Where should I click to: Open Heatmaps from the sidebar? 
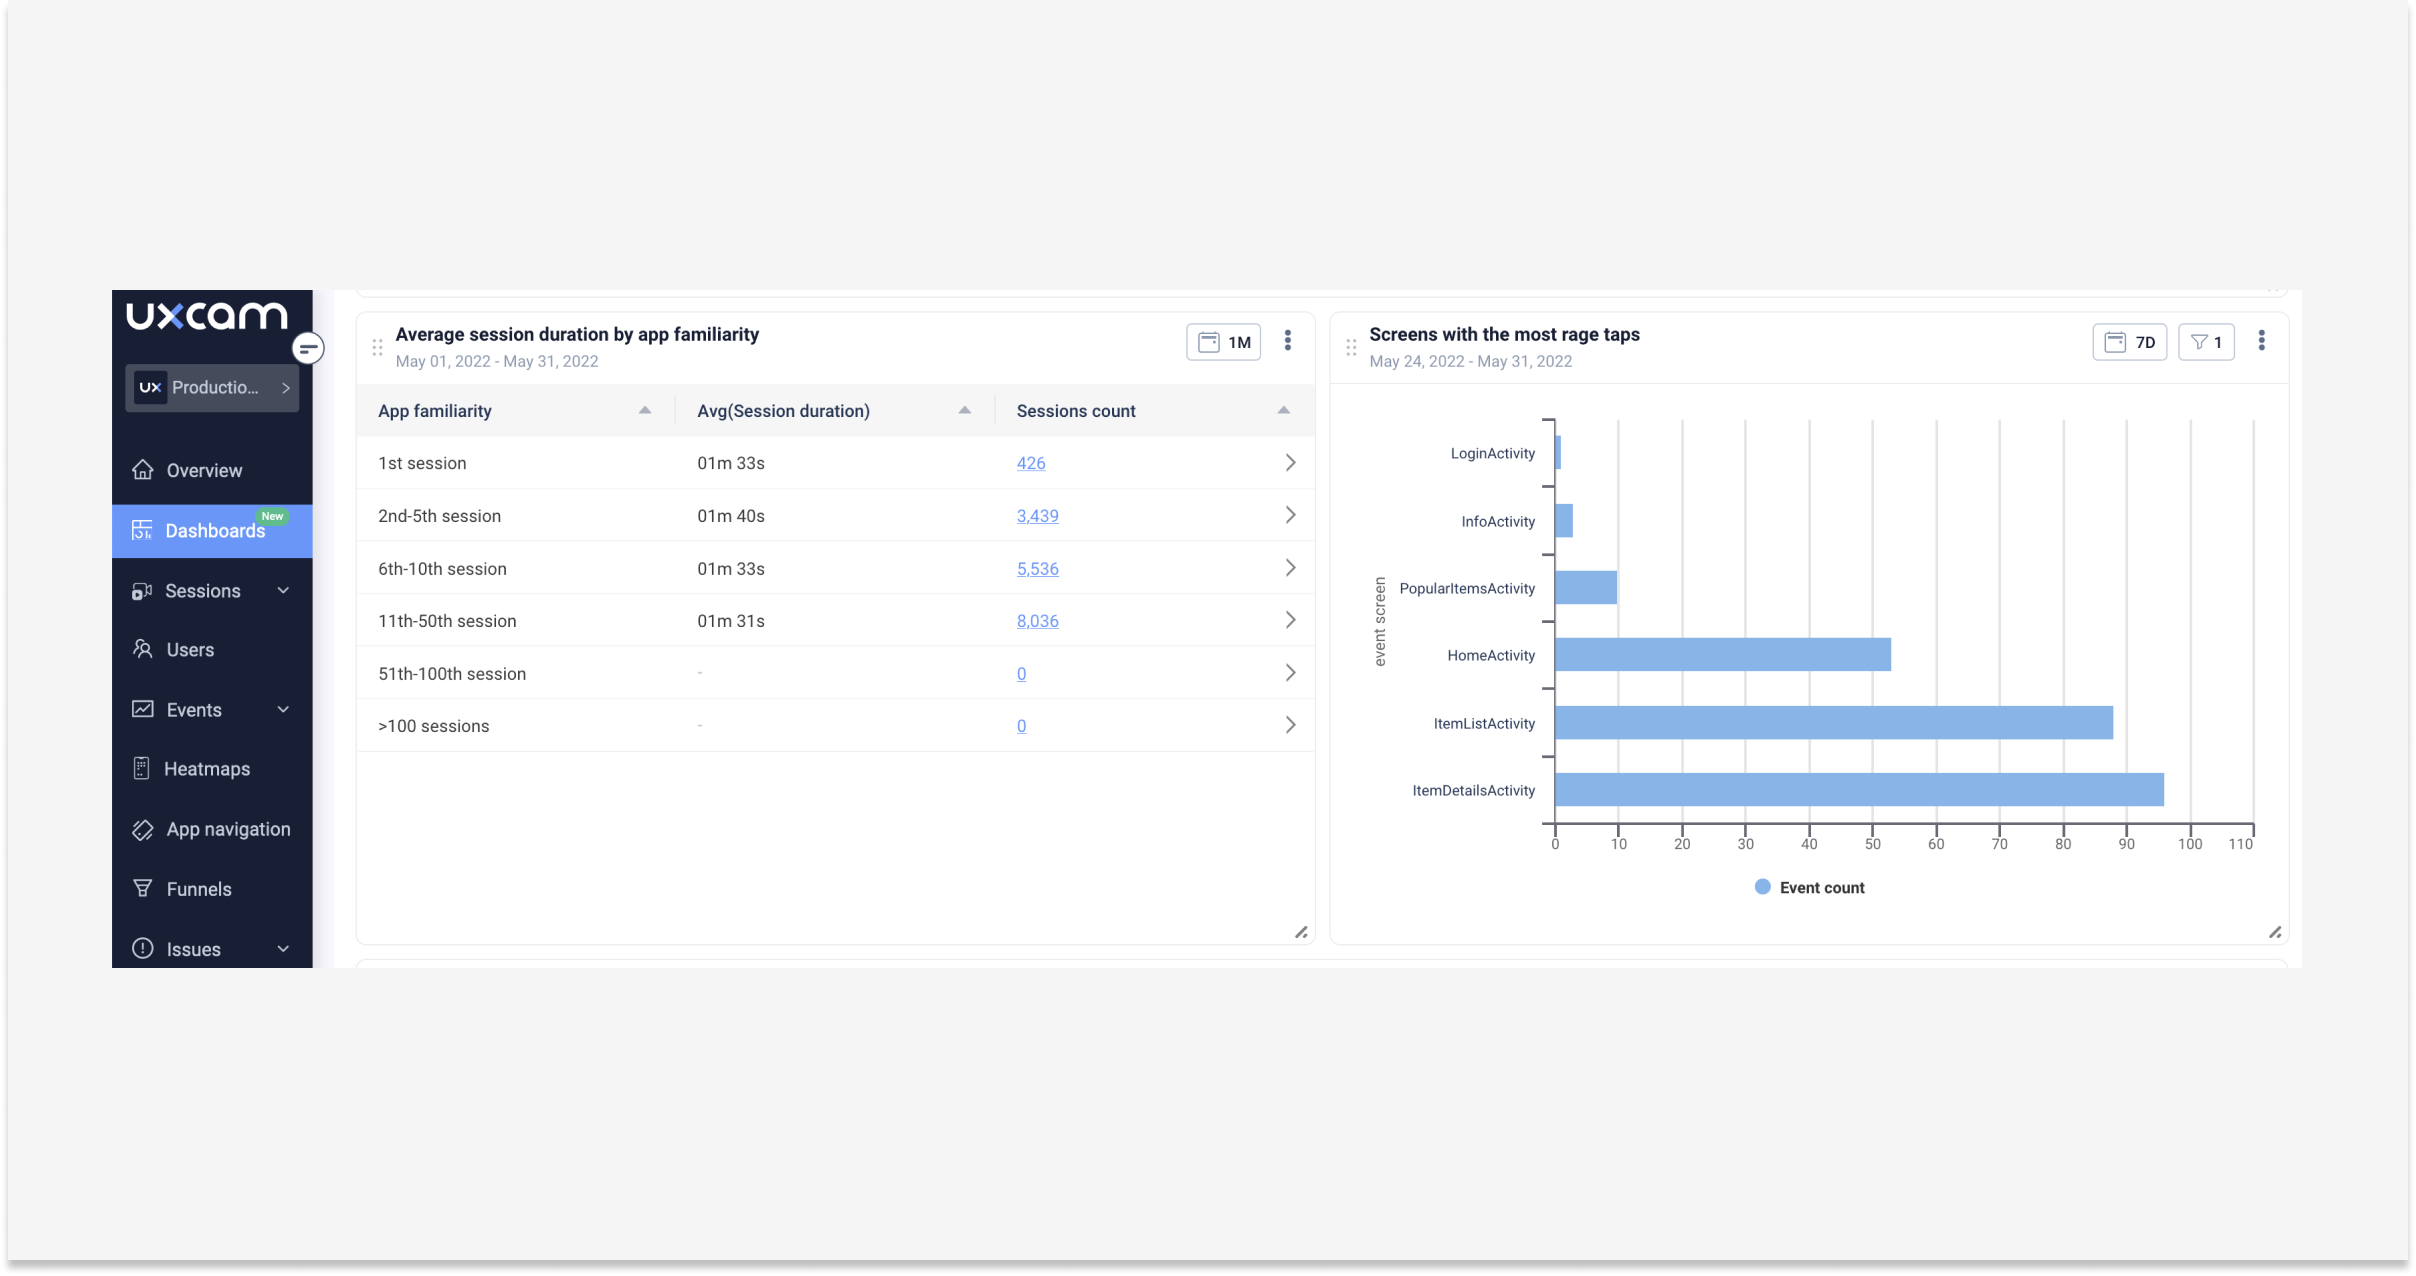tap(206, 769)
